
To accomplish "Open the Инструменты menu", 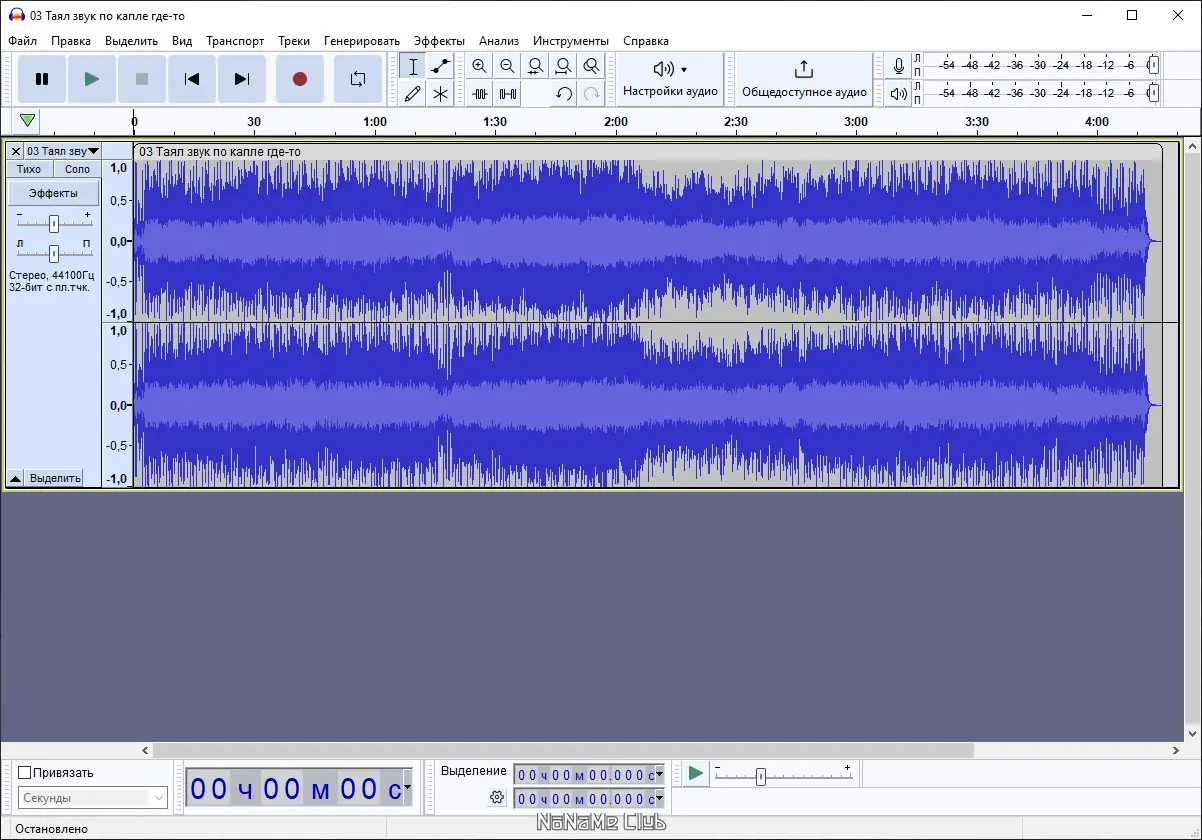I will (571, 41).
